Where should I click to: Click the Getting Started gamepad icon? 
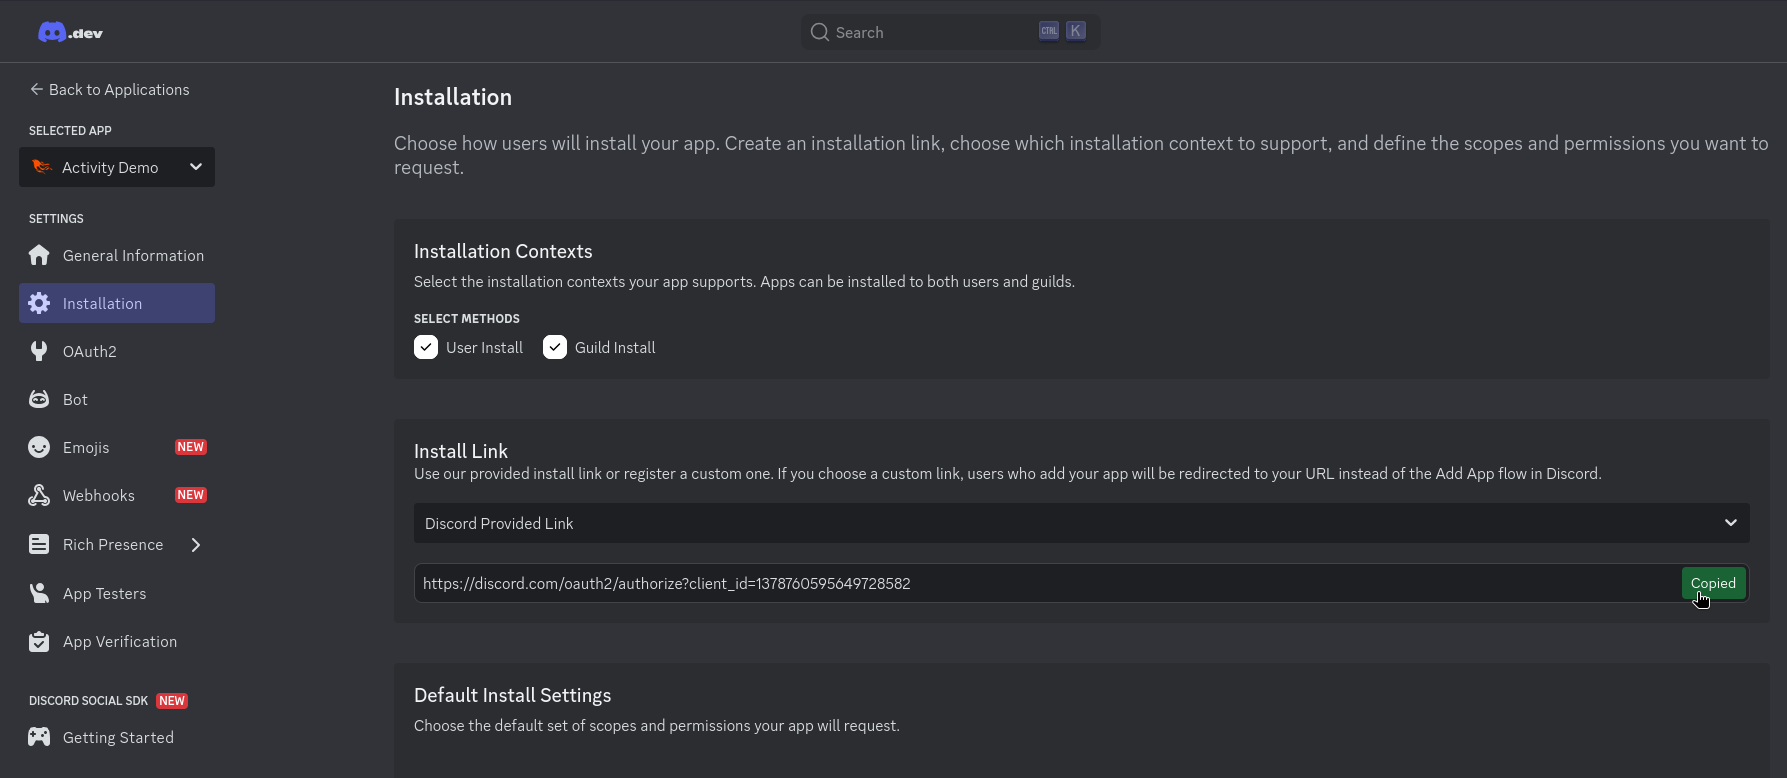(39, 737)
